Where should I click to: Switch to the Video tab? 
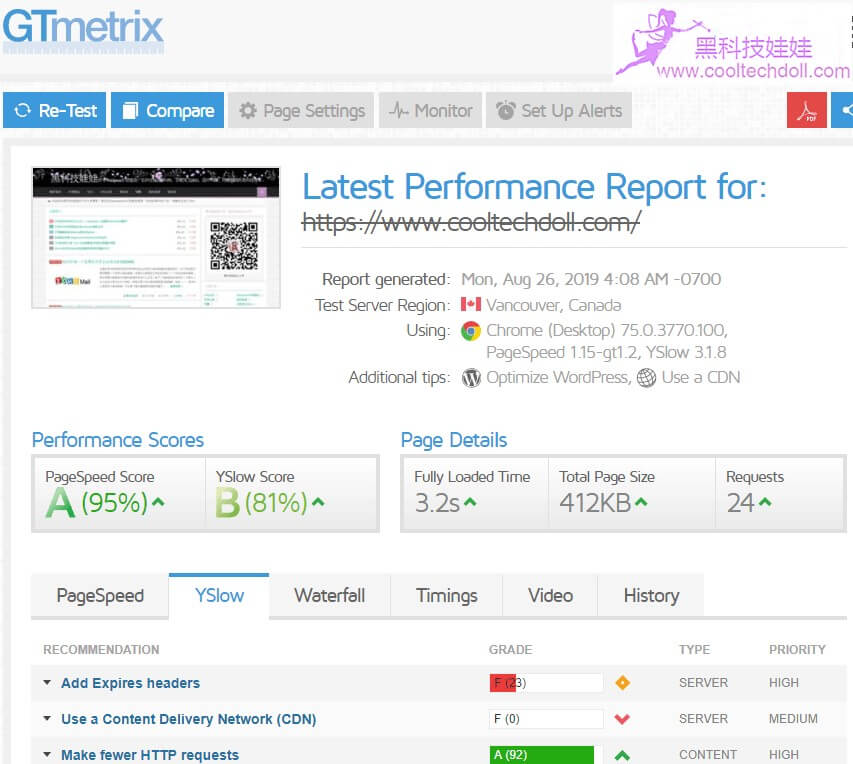550,596
